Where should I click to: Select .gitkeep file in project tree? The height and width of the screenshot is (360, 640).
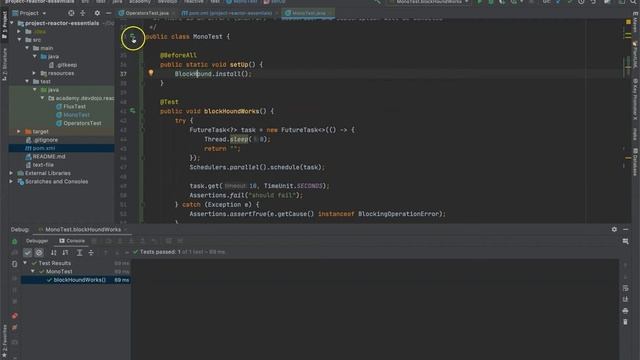(x=67, y=65)
